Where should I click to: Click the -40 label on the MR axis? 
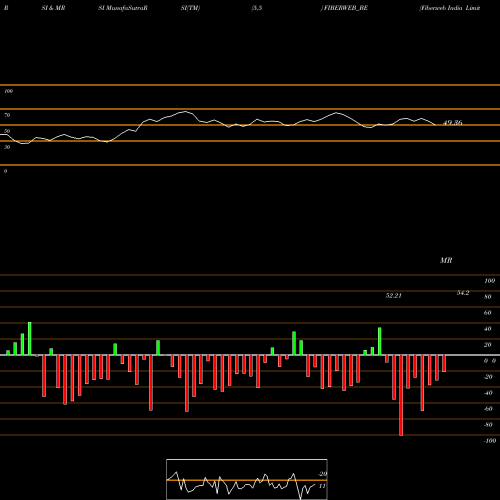coord(488,393)
